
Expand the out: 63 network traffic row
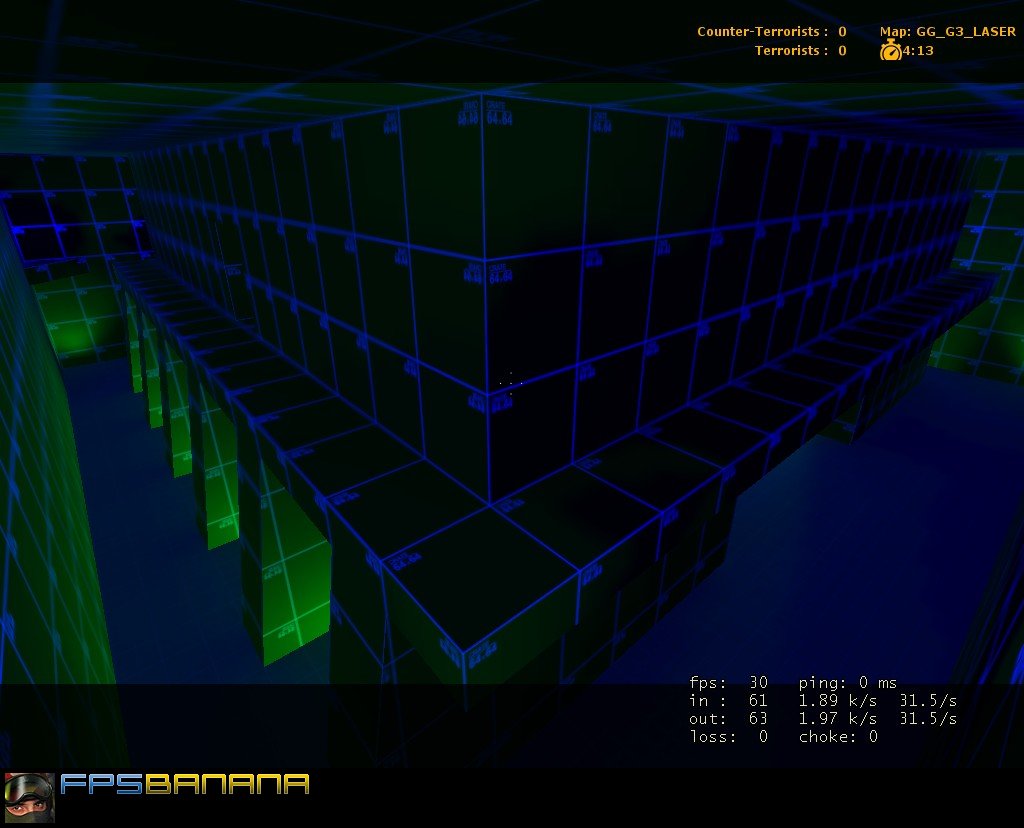727,718
